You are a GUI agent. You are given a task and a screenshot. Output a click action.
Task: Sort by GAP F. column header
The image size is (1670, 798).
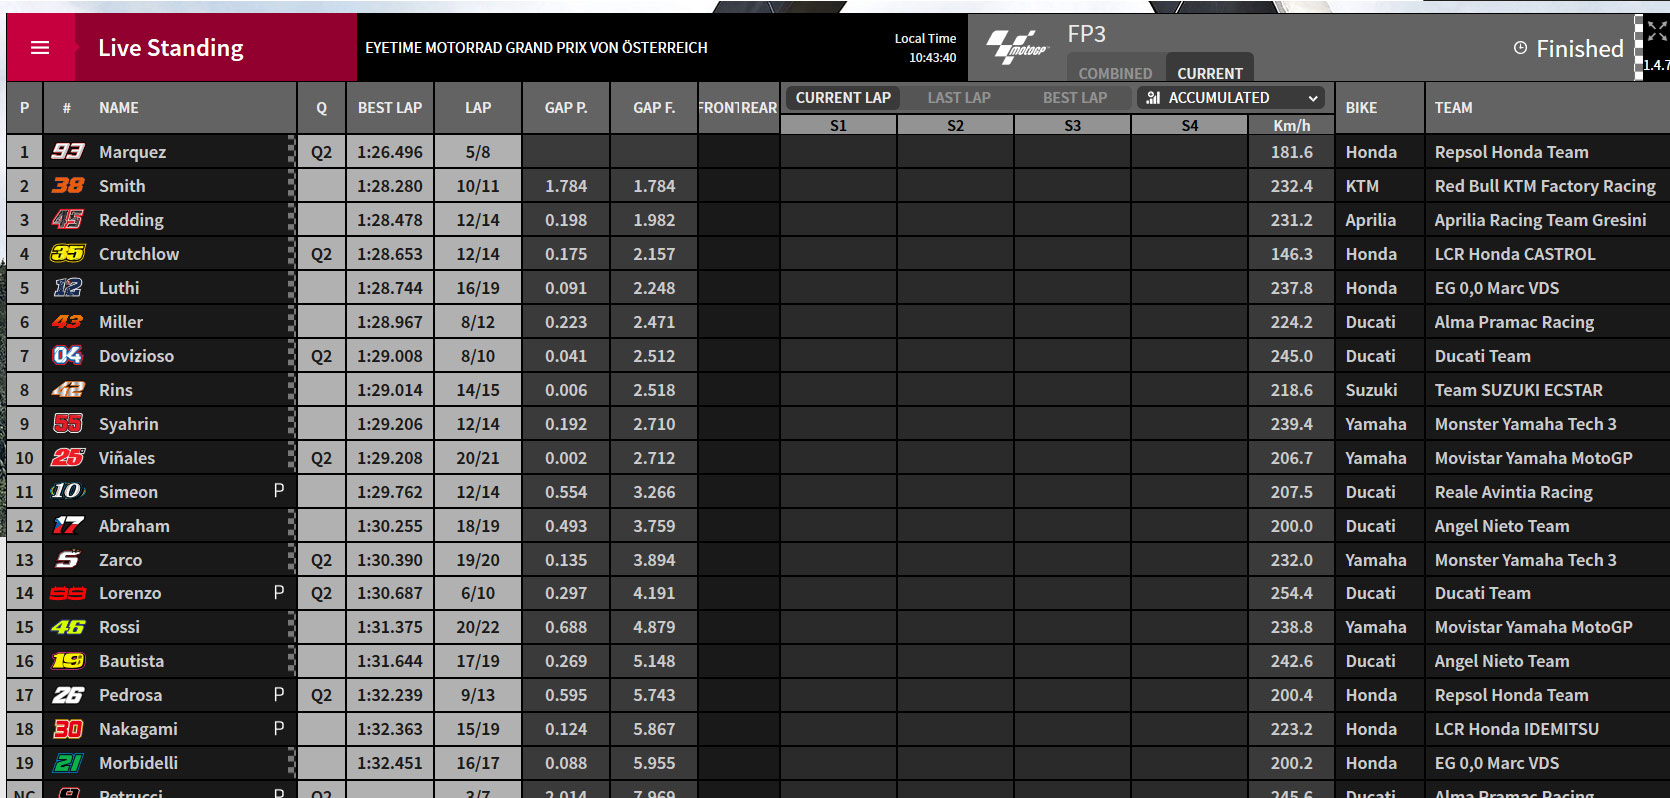pos(654,108)
